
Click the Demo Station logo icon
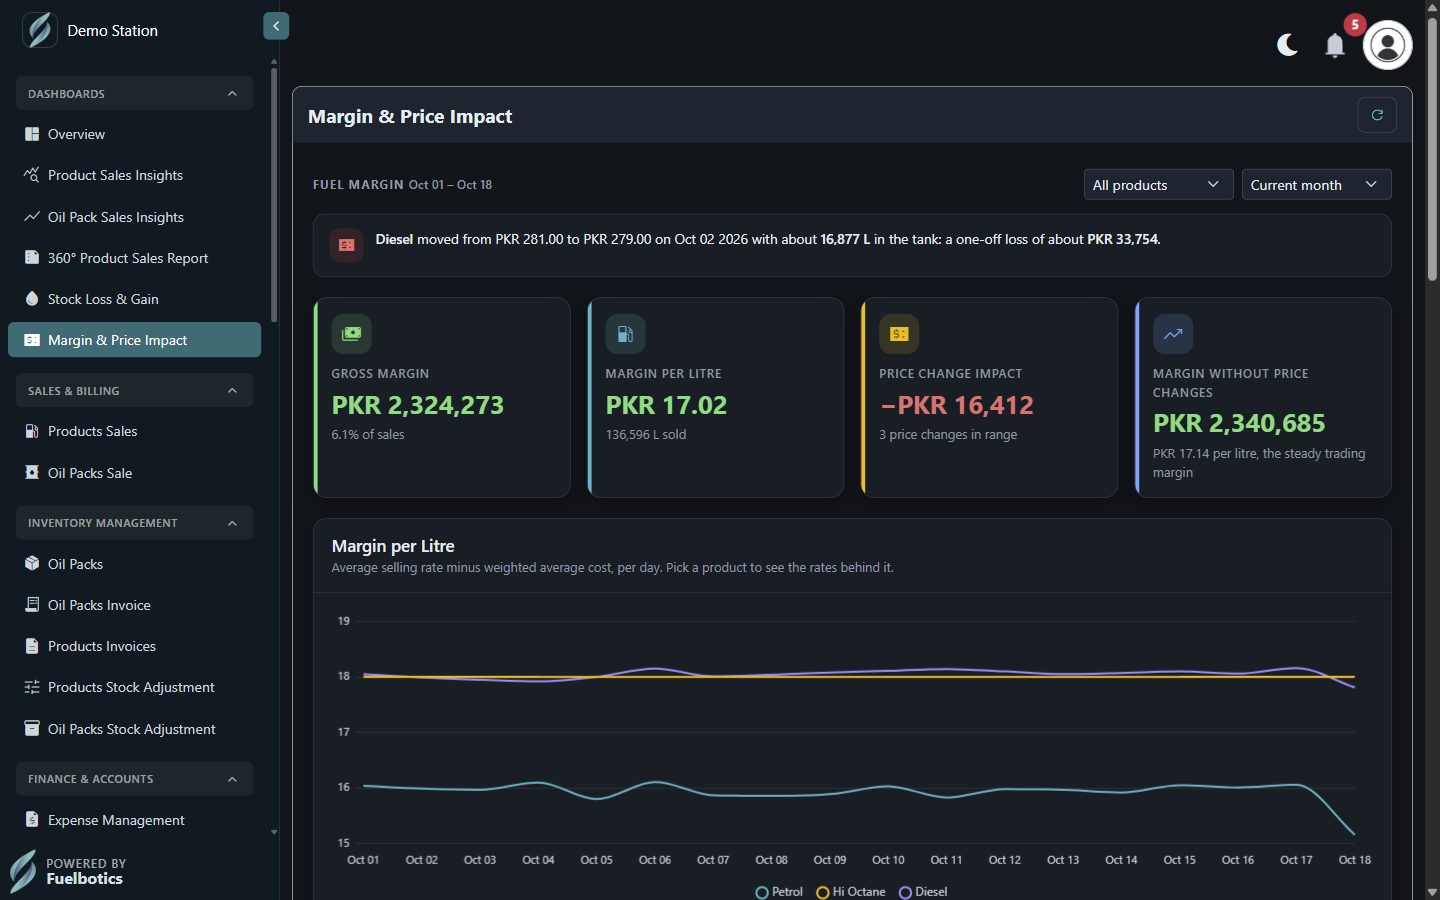[x=40, y=30]
